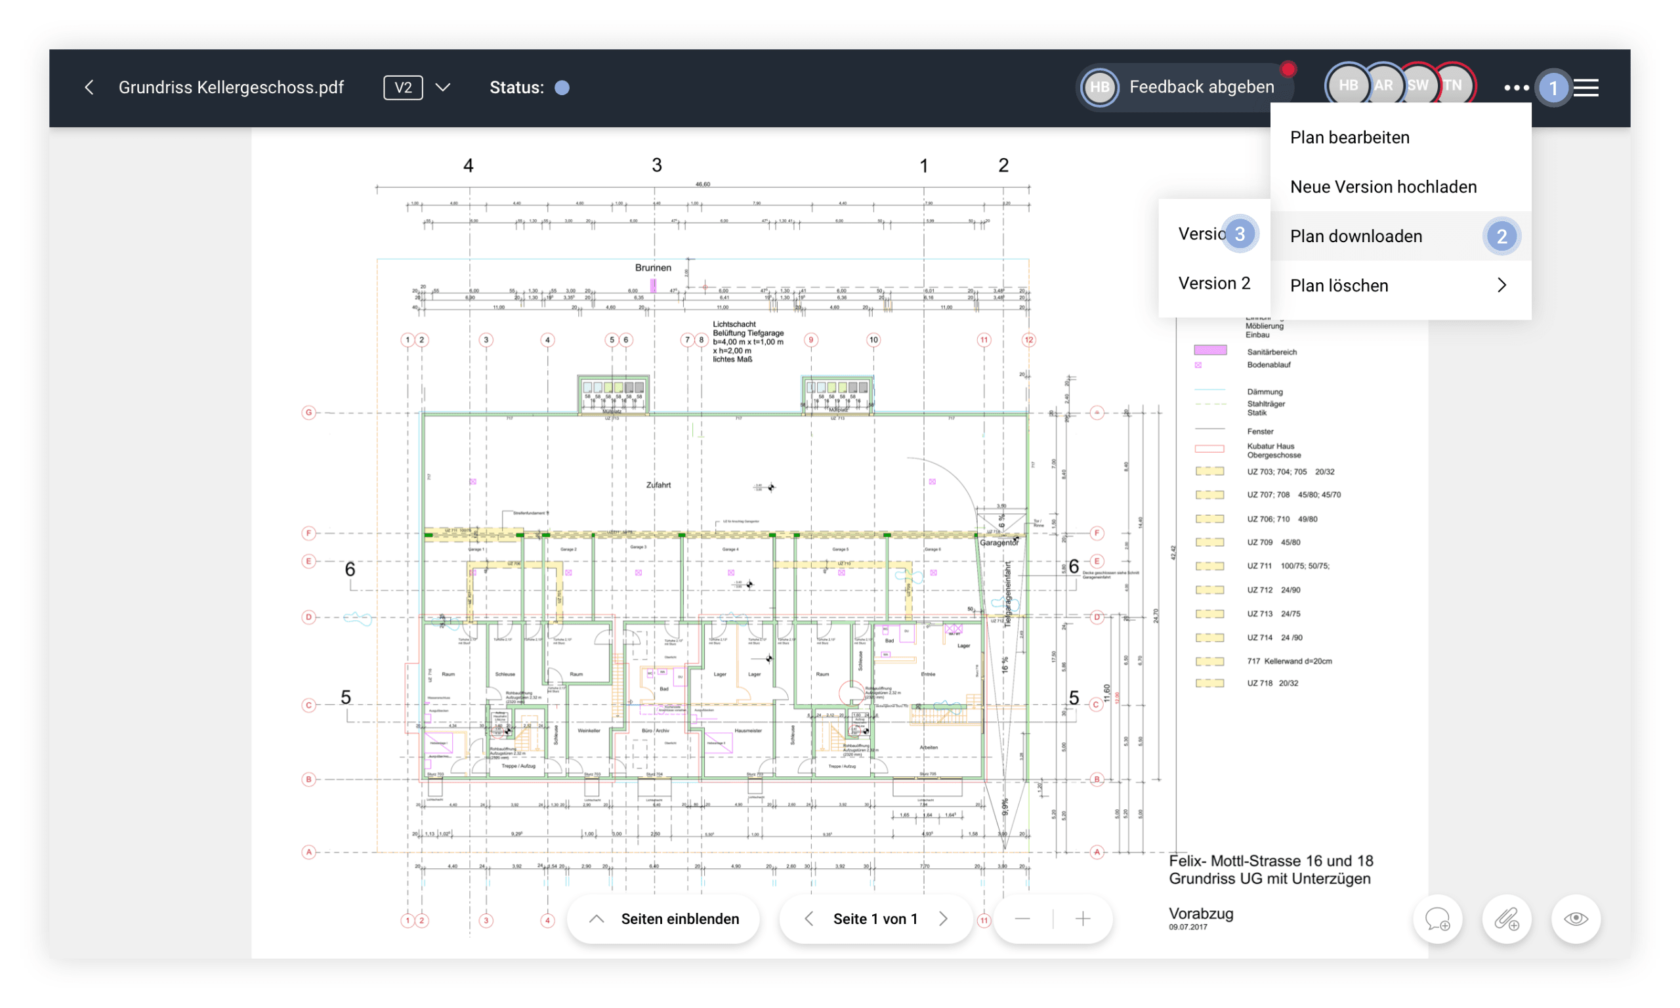Click the magenta Sanitärbereich legend swatch
This screenshot has height=1008, width=1680.
1210,350
